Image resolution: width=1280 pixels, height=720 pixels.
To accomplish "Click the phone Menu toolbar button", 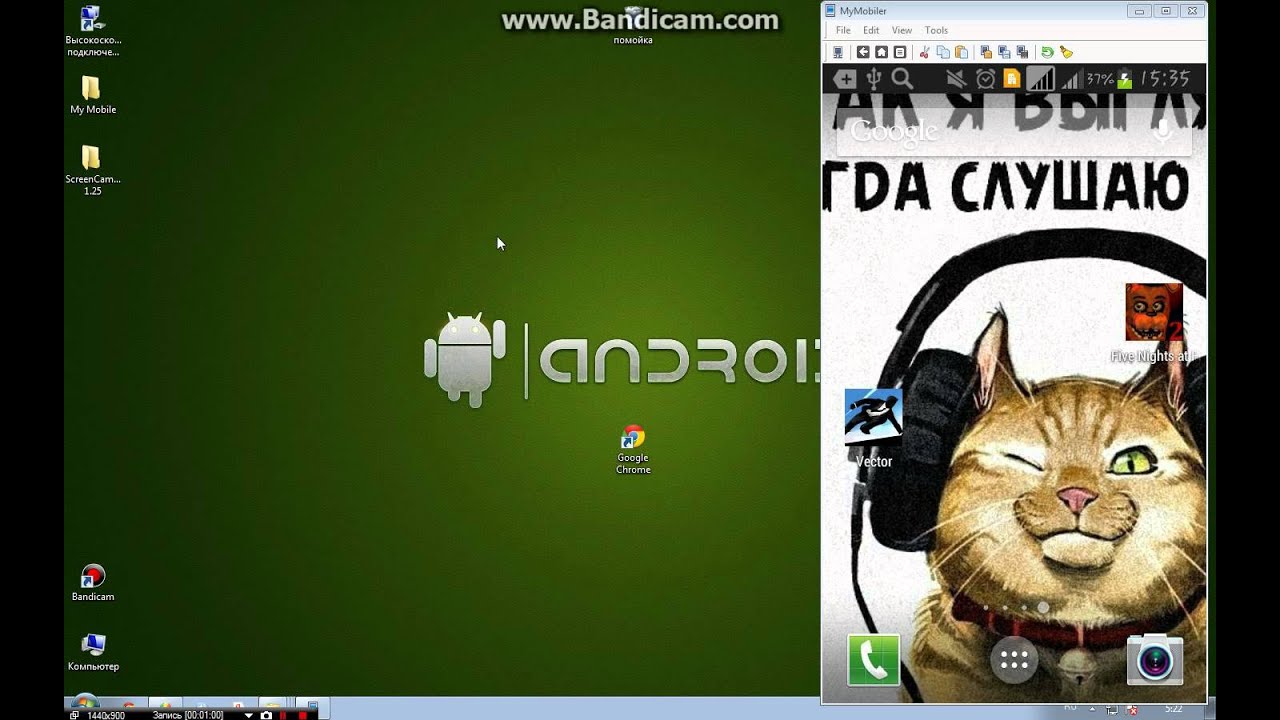I will click(x=899, y=52).
